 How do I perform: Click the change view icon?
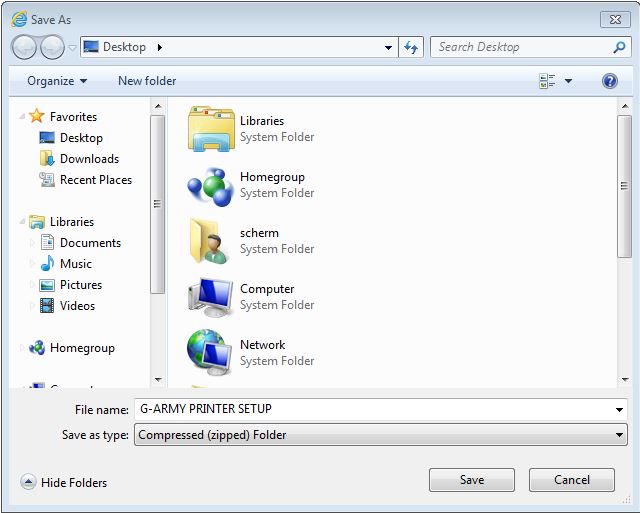[x=547, y=81]
